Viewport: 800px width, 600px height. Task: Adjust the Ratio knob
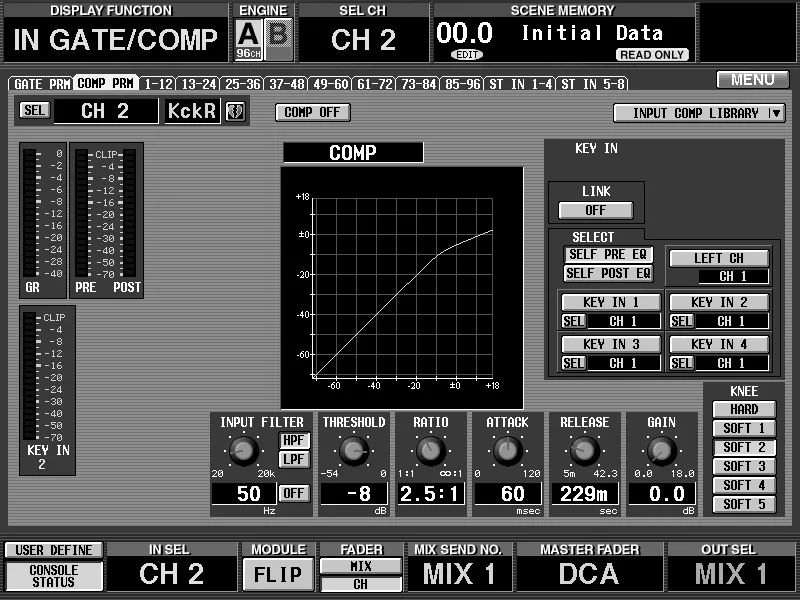(x=431, y=451)
